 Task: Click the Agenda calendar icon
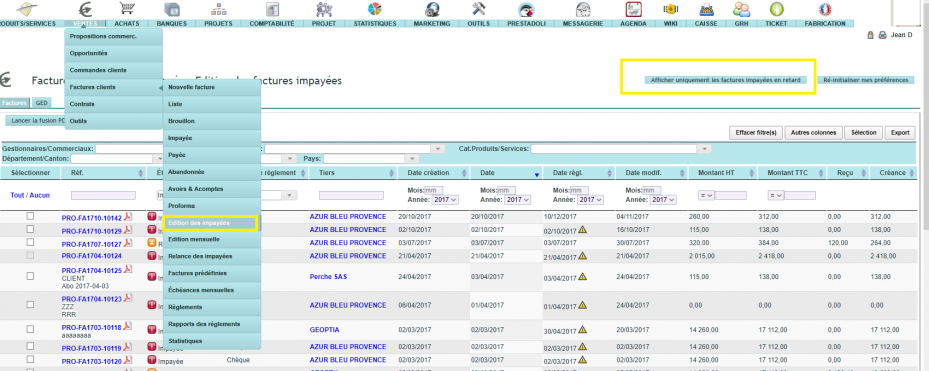(634, 9)
